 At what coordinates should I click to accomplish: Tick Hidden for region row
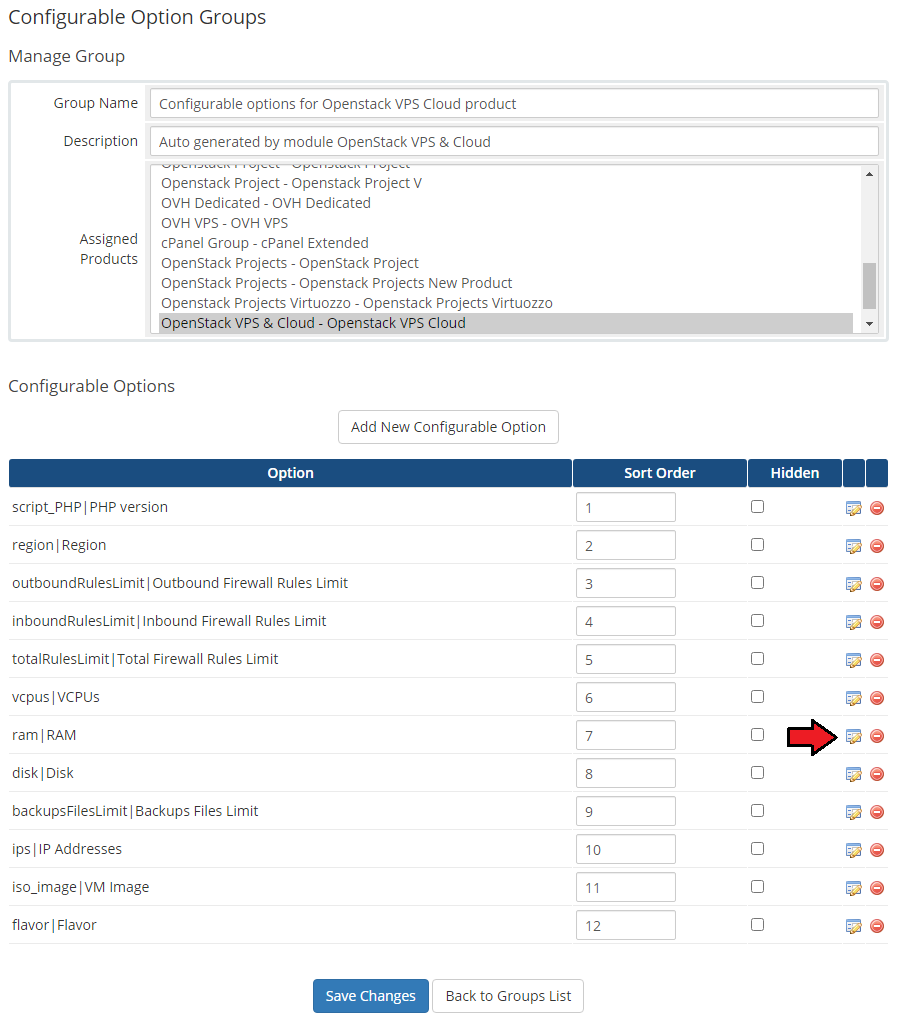click(757, 545)
